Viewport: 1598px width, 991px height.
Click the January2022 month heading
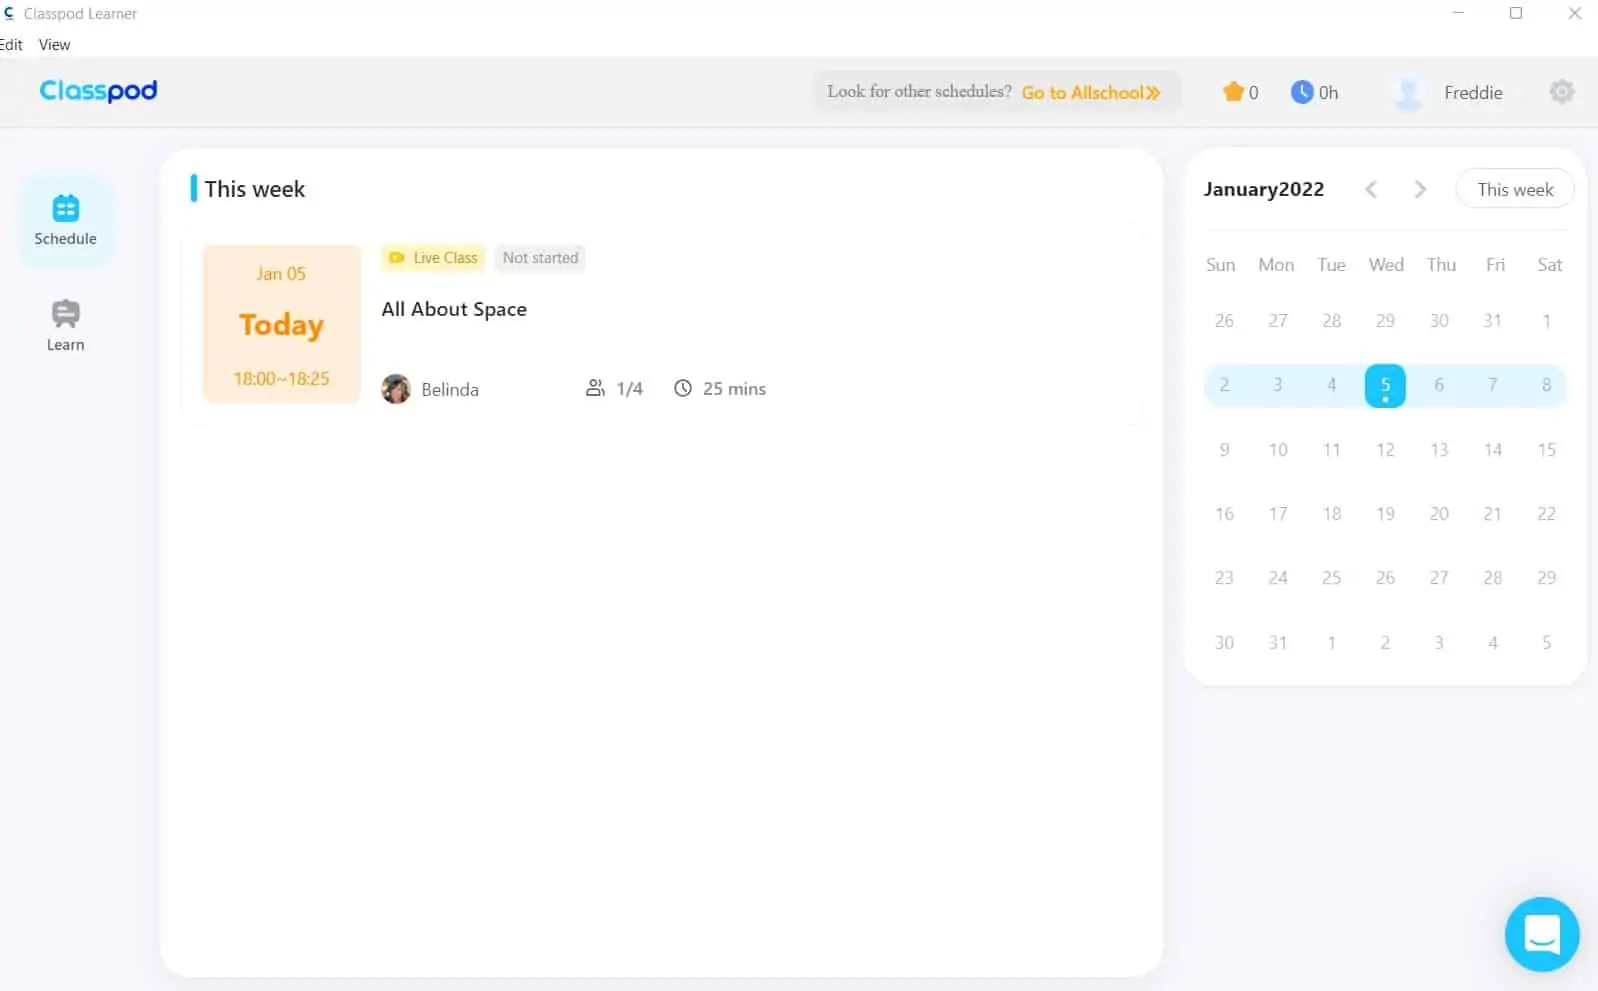(x=1263, y=189)
